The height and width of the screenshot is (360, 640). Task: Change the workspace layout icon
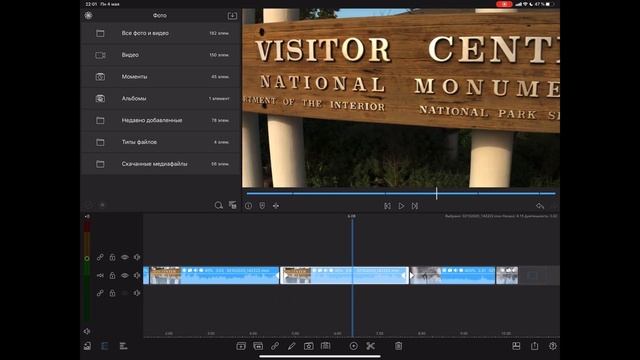tap(516, 346)
